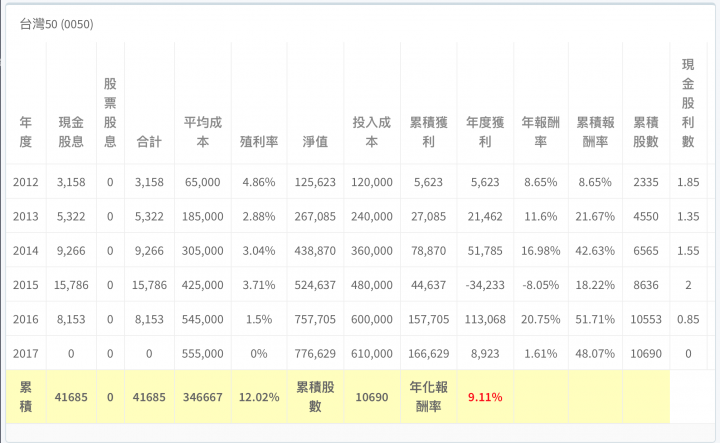Click invested cost 600,000
720x443 pixels.
point(372,319)
